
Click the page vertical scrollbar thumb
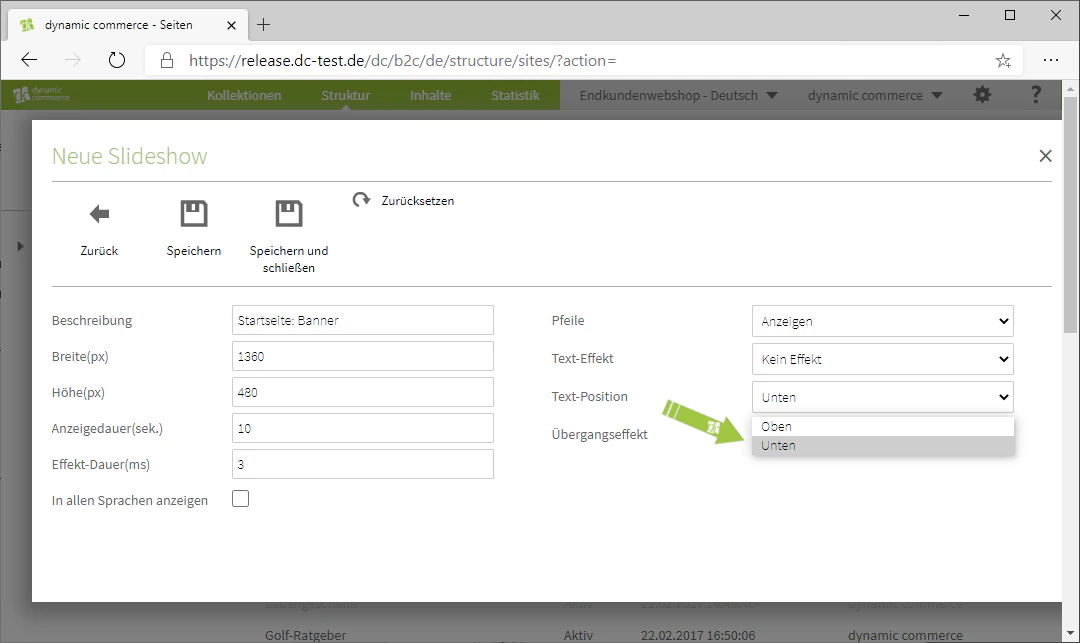[1070, 213]
